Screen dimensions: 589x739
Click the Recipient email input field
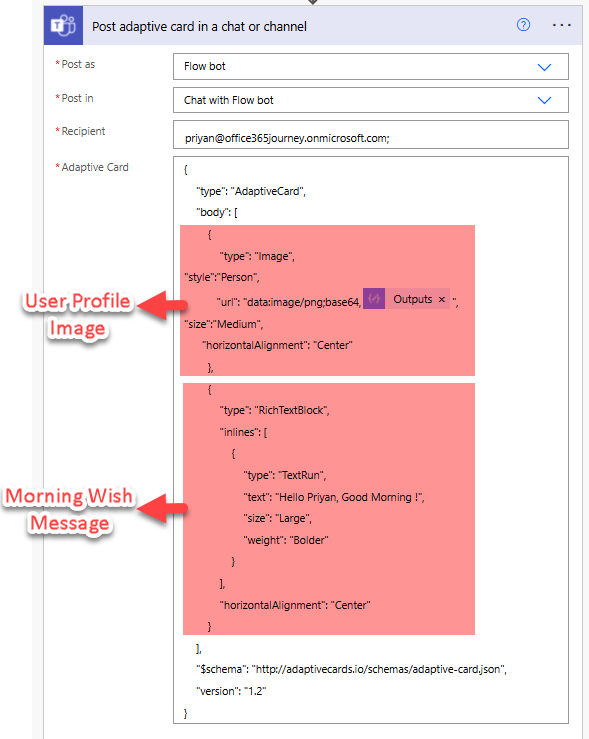pyautogui.click(x=370, y=135)
